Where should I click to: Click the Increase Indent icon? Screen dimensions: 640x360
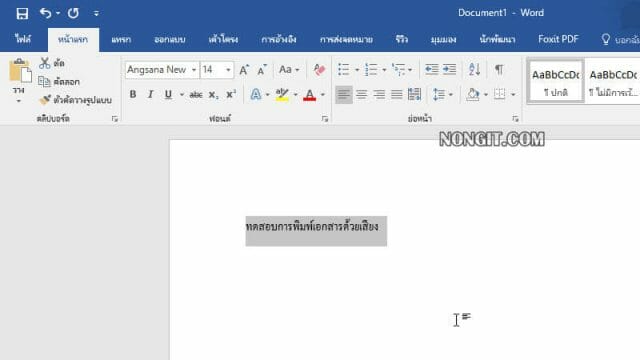point(449,69)
